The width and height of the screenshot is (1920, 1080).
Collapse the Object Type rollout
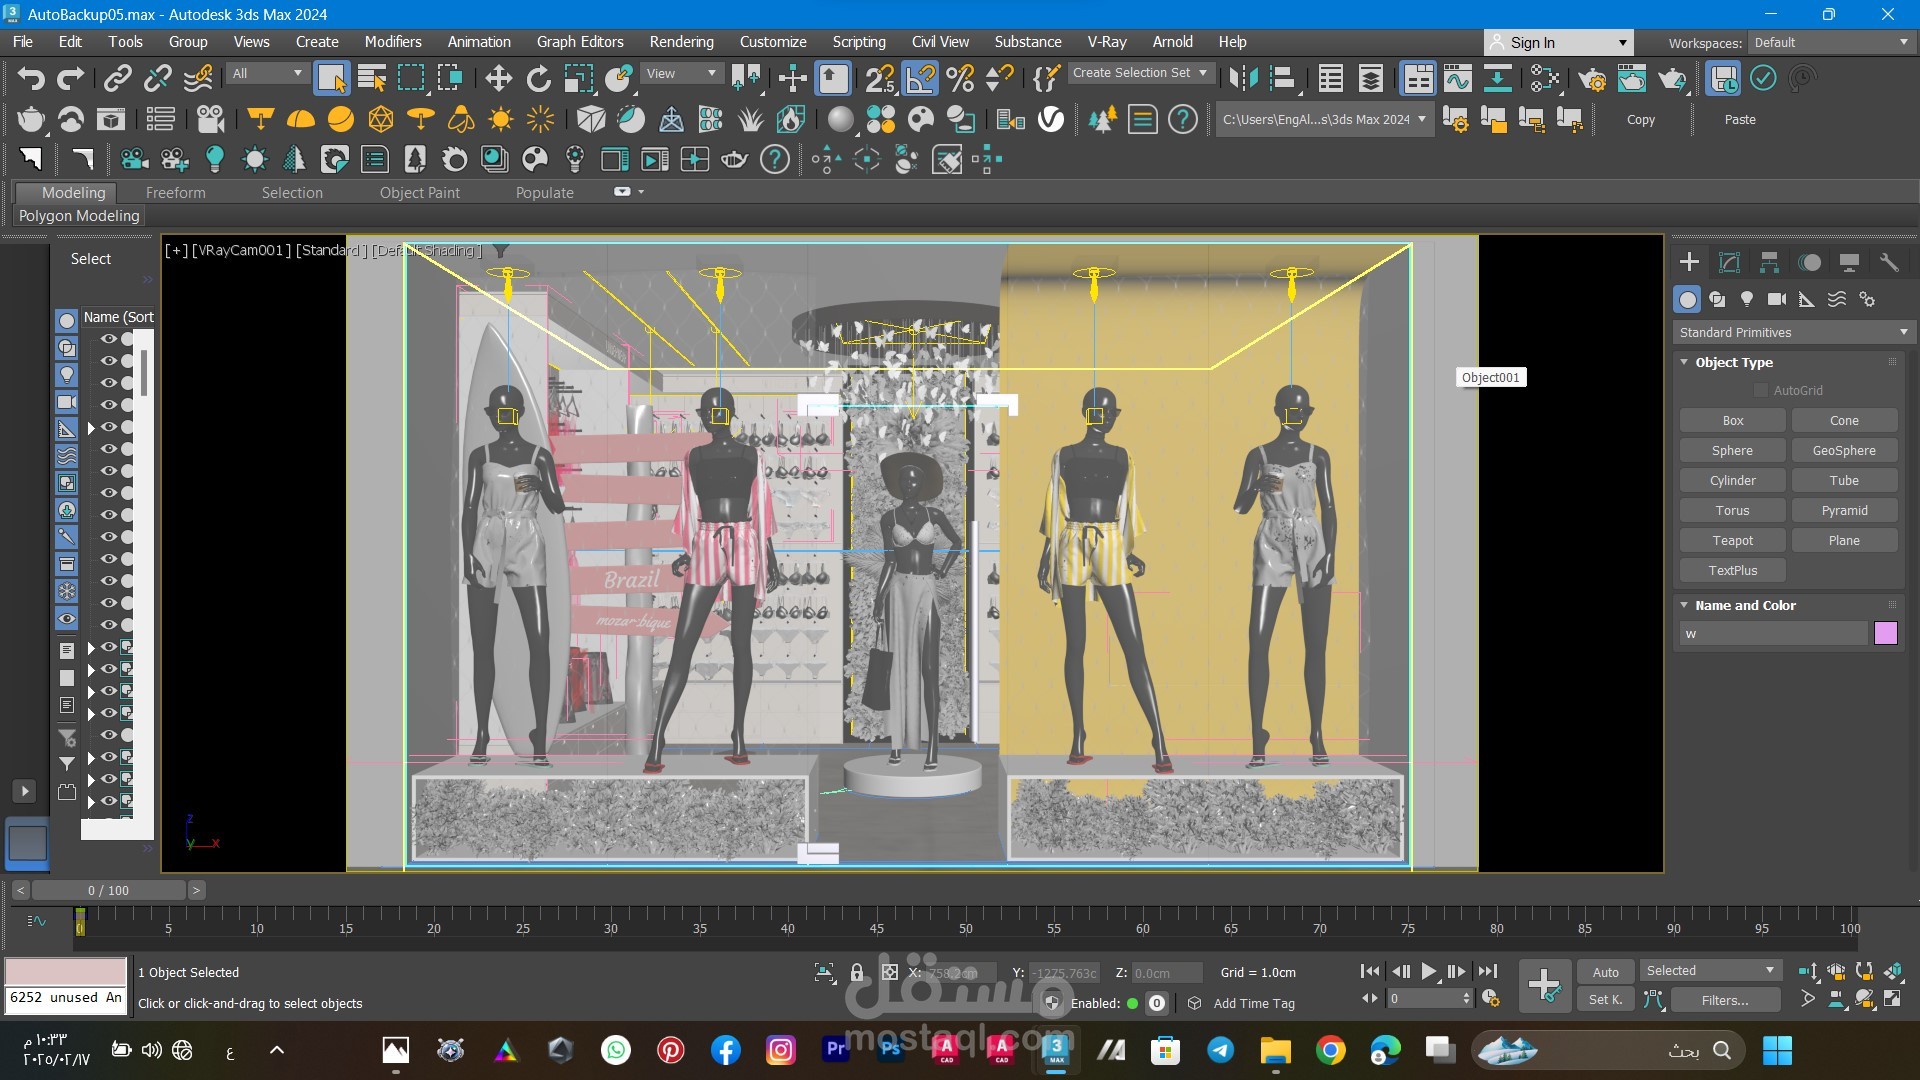click(x=1734, y=362)
